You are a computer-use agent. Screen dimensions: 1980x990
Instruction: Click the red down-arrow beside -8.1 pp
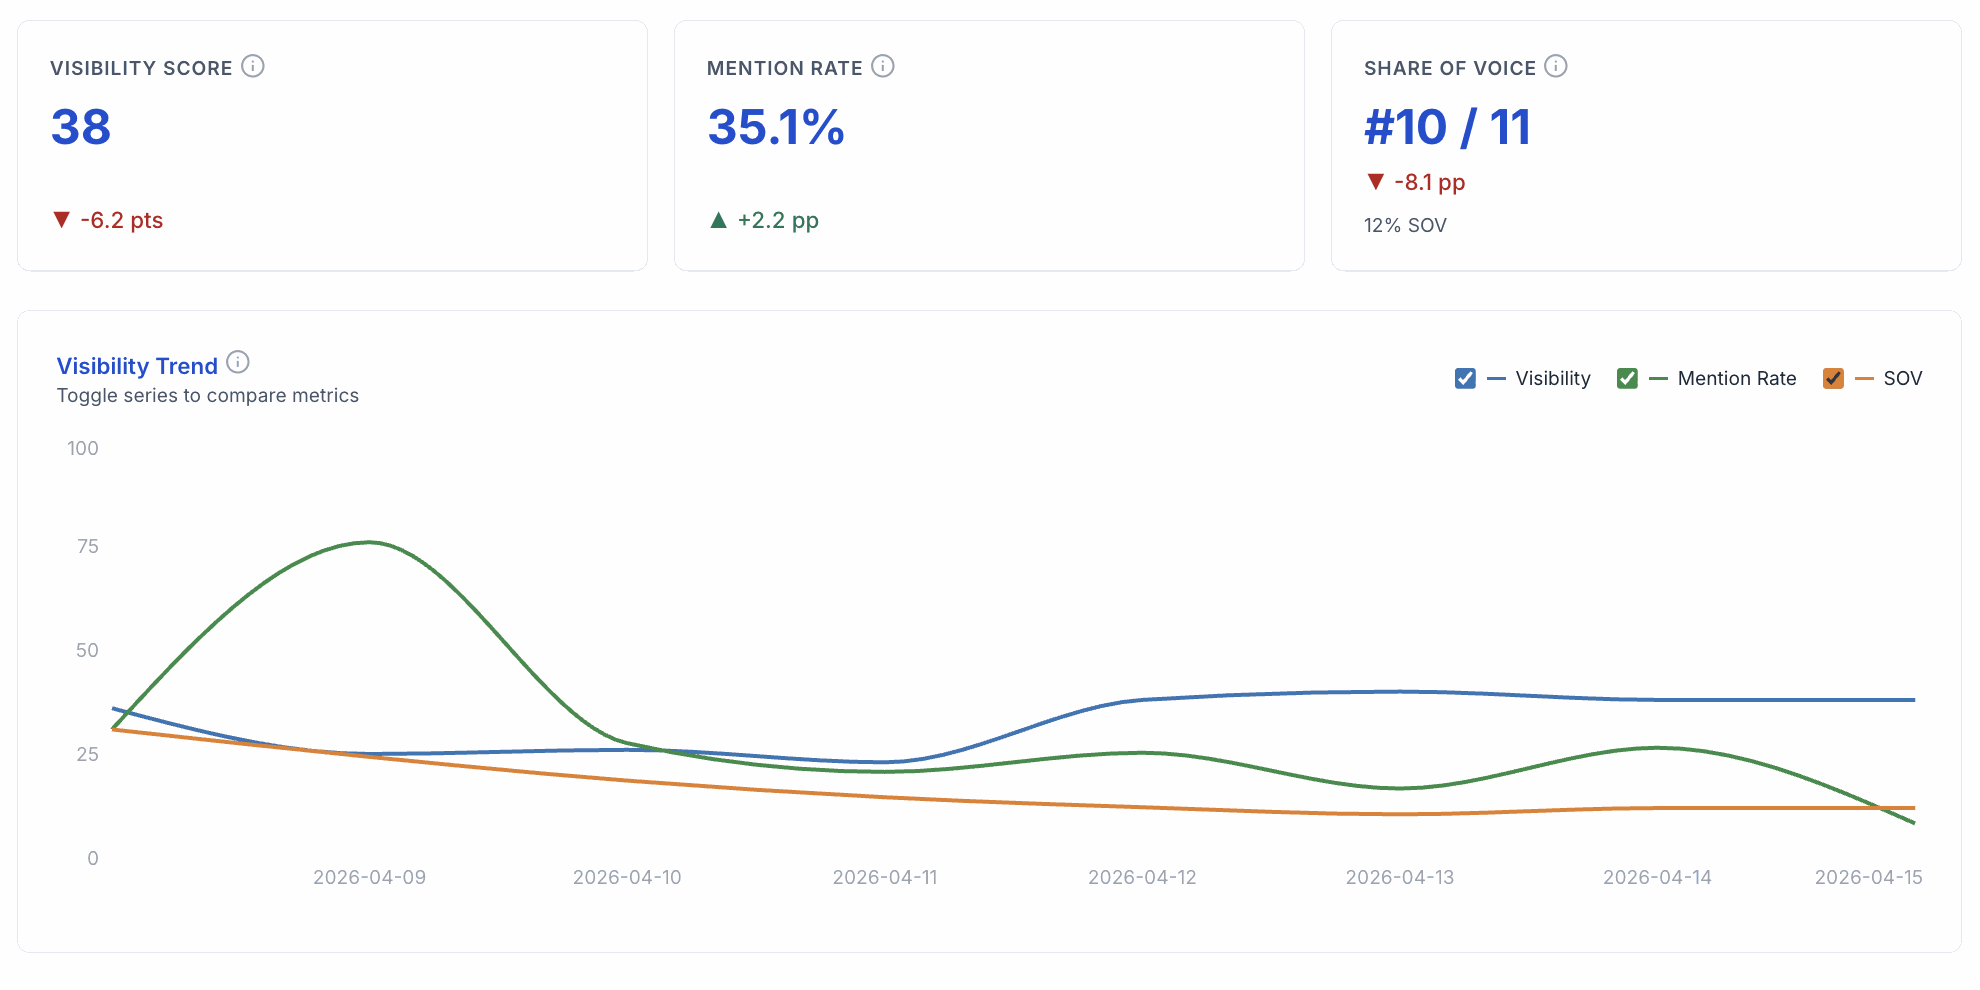pyautogui.click(x=1375, y=181)
